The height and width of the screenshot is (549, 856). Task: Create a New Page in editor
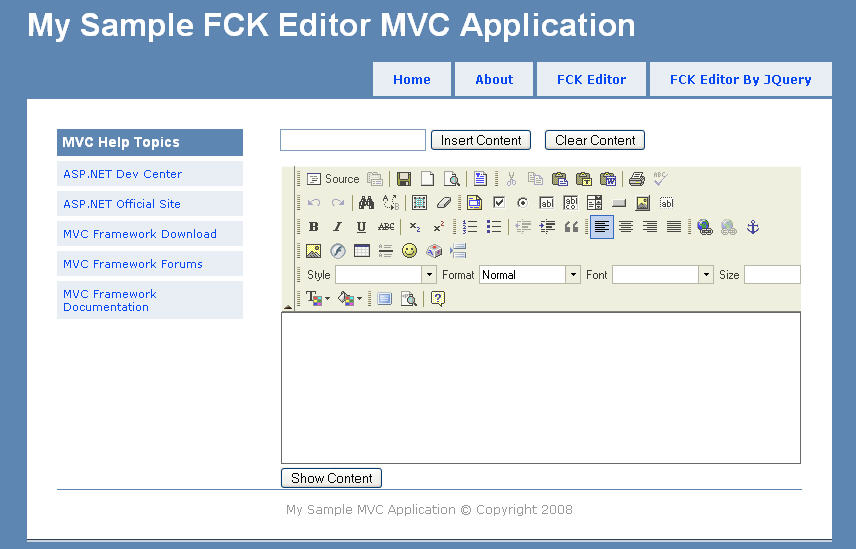(x=427, y=179)
